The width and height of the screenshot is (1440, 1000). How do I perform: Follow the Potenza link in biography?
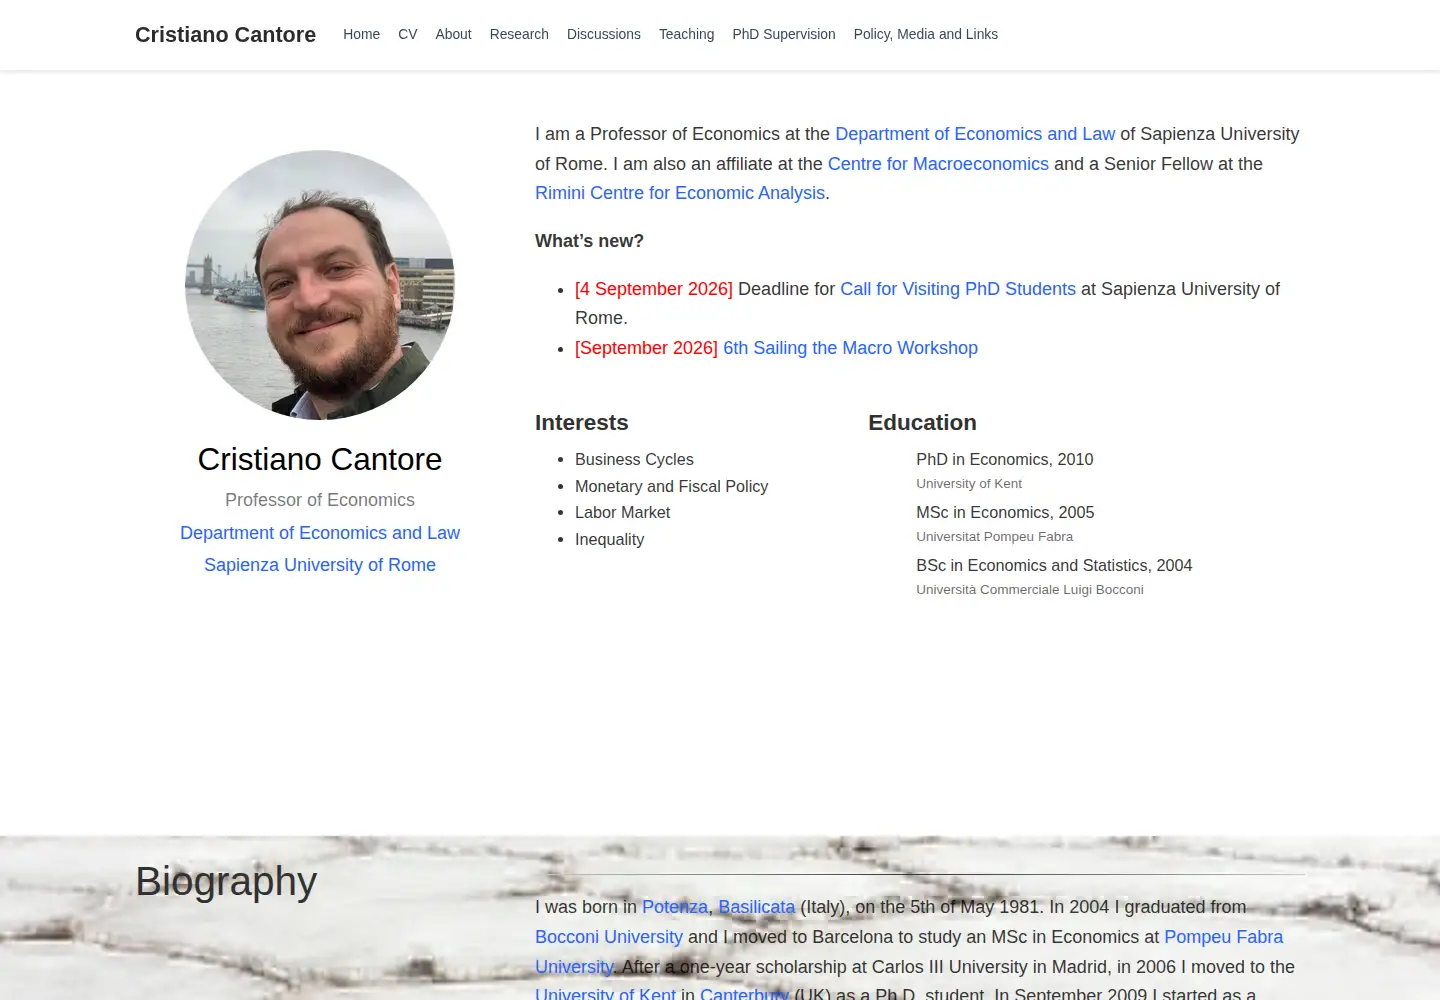click(x=675, y=907)
